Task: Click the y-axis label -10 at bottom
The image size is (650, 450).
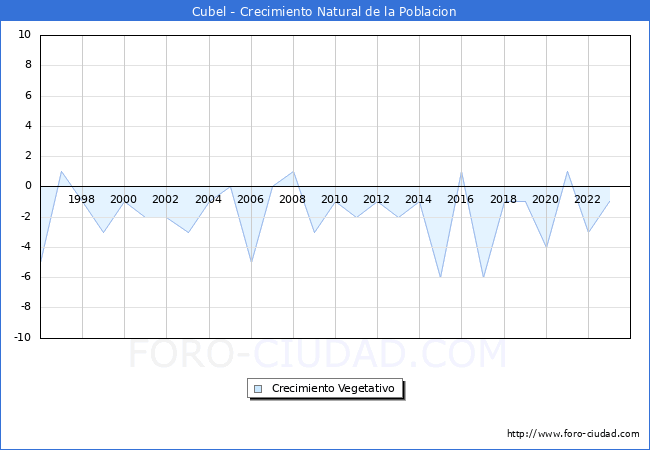Action: (x=22, y=338)
